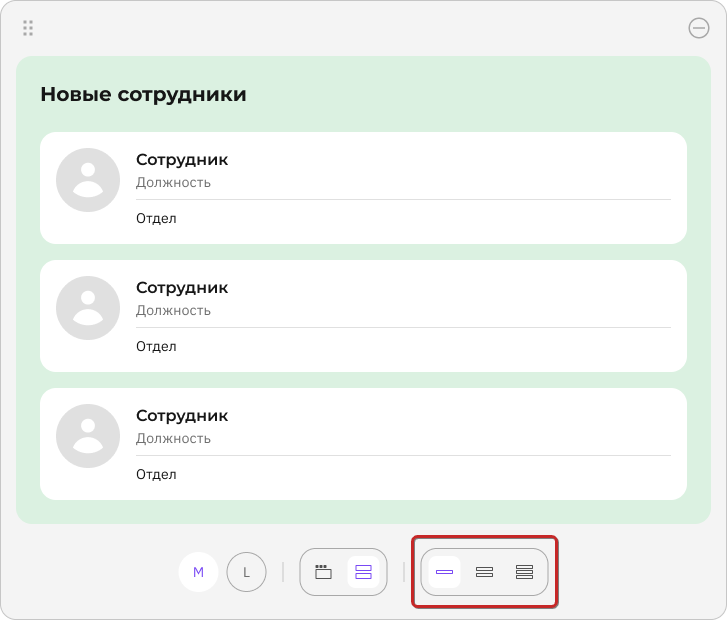Click the first employee avatar placeholder

tap(88, 180)
